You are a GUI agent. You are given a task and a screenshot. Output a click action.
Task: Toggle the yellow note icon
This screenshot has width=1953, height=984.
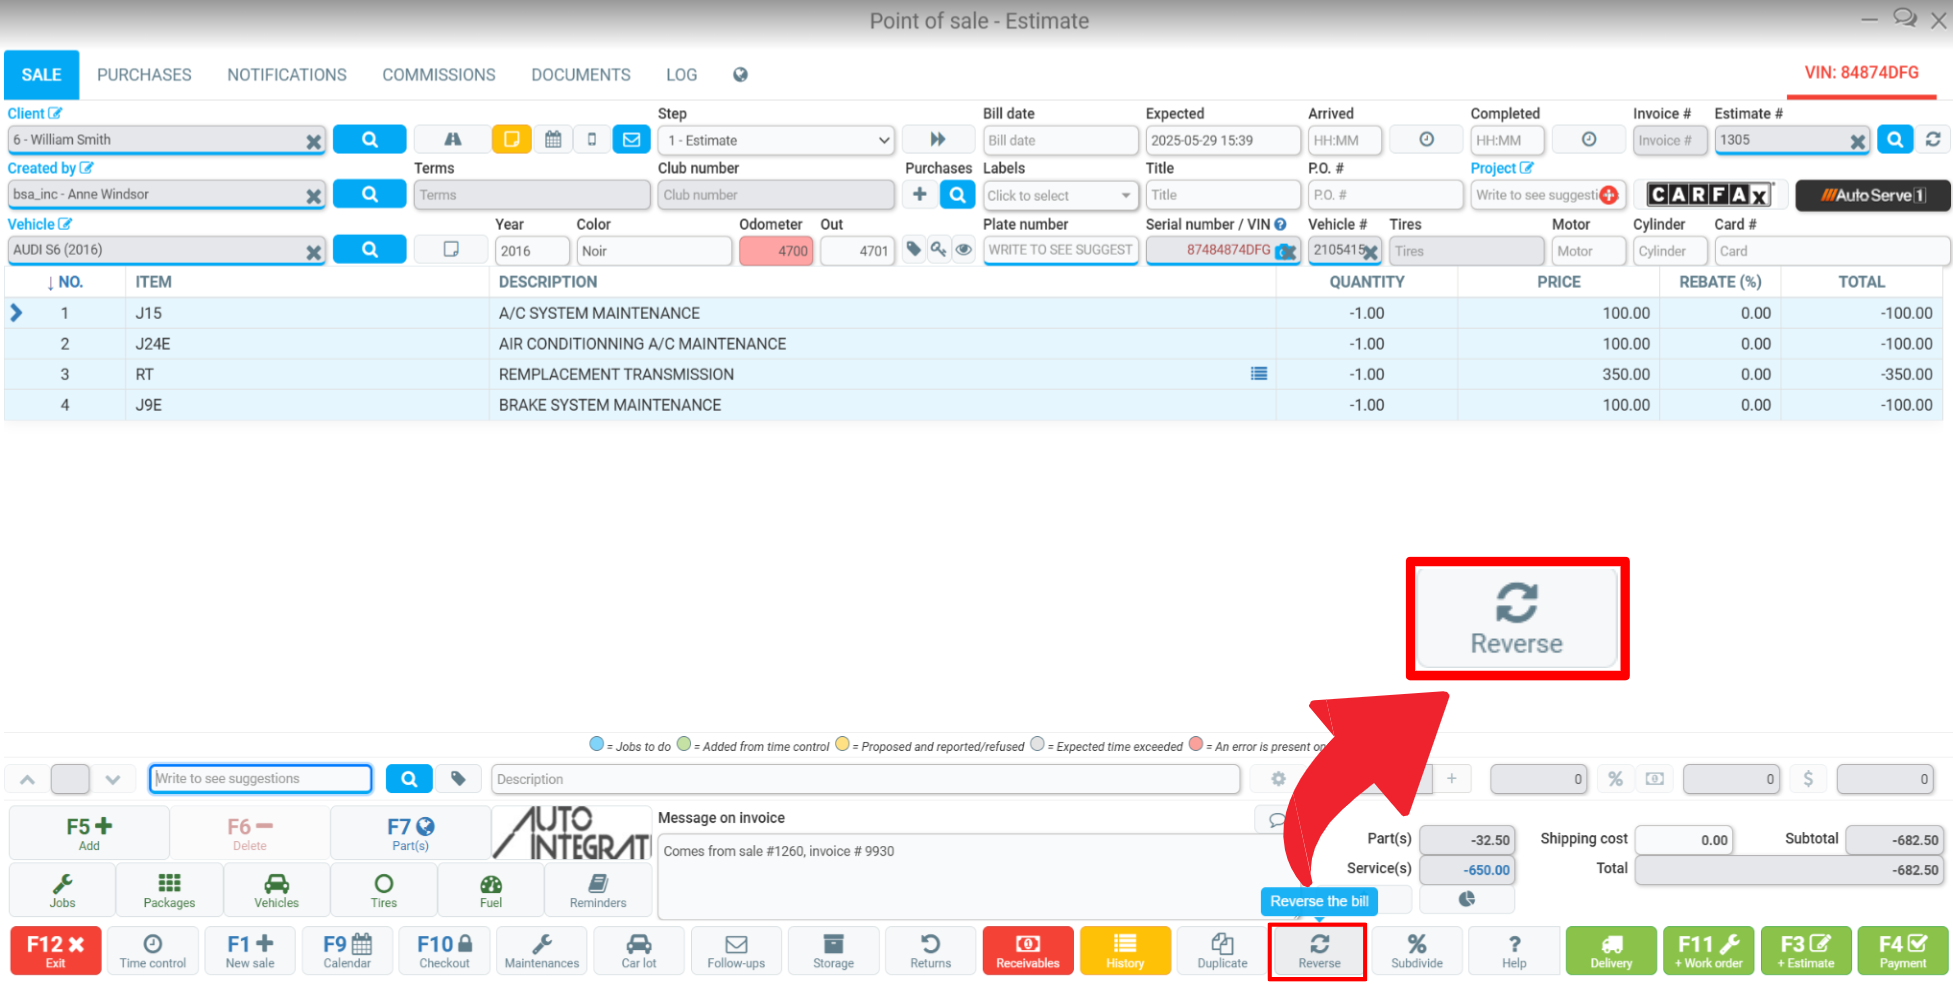511,139
